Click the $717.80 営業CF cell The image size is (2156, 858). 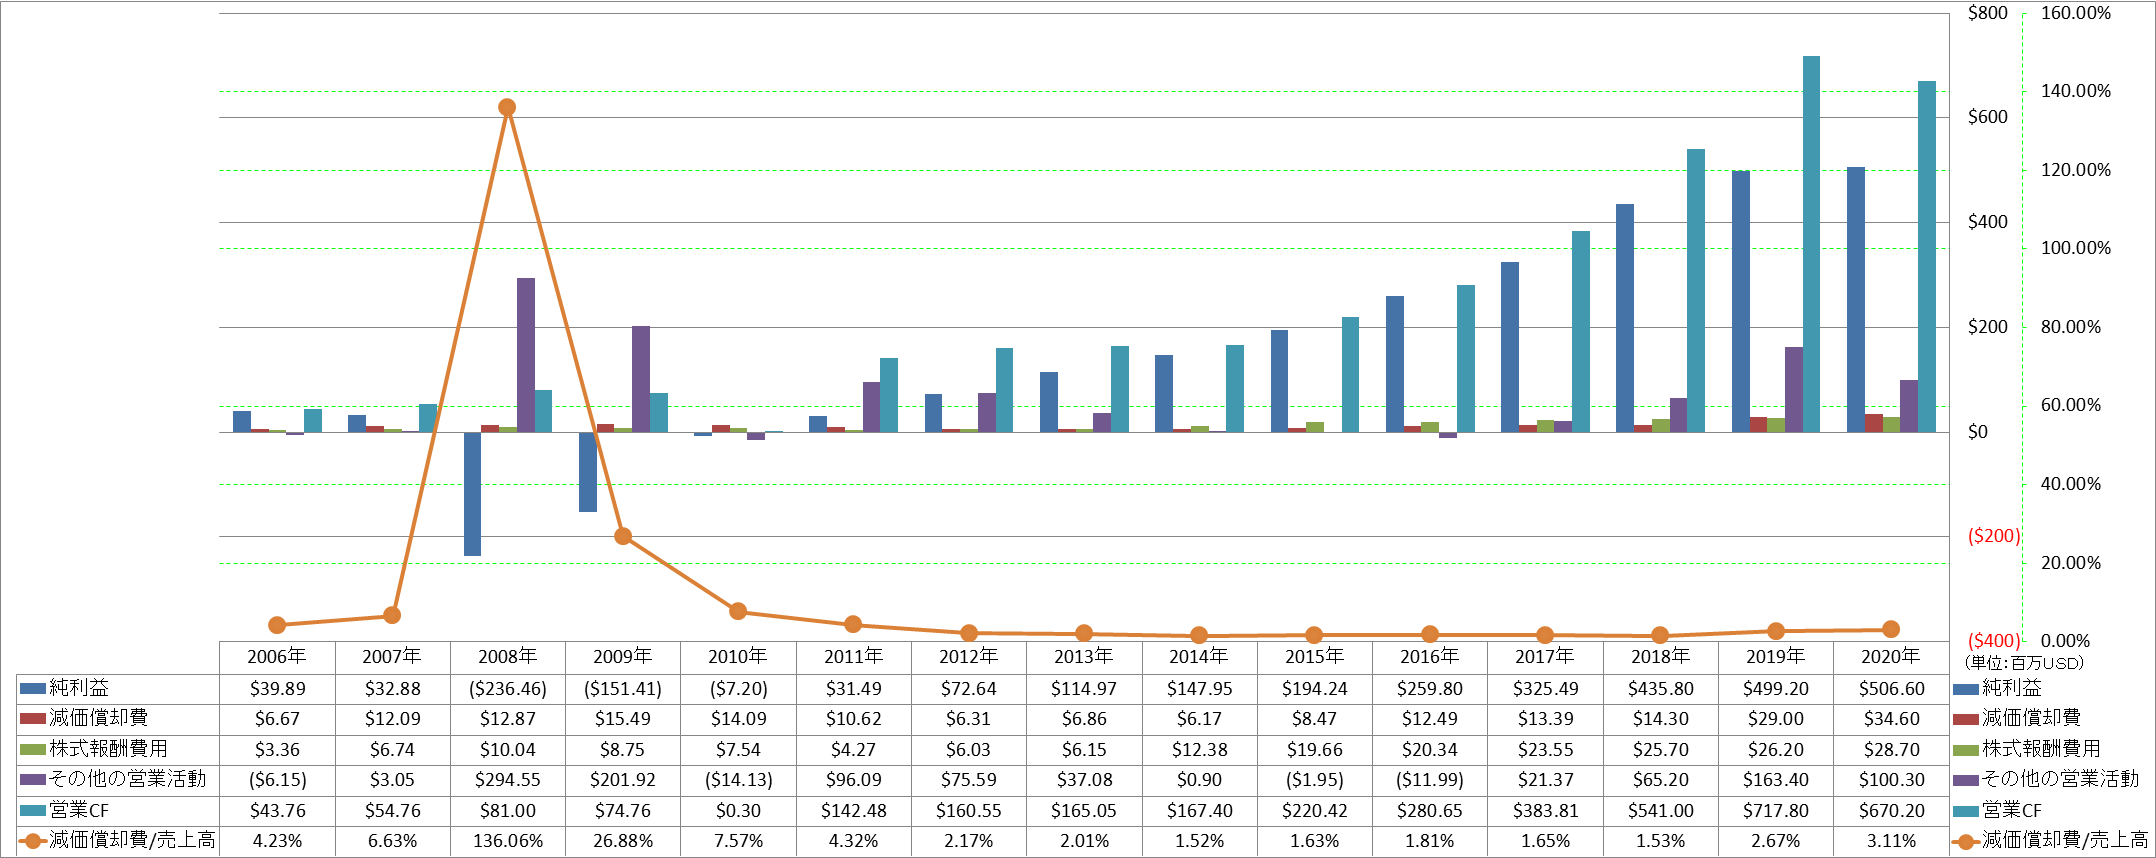click(1776, 811)
